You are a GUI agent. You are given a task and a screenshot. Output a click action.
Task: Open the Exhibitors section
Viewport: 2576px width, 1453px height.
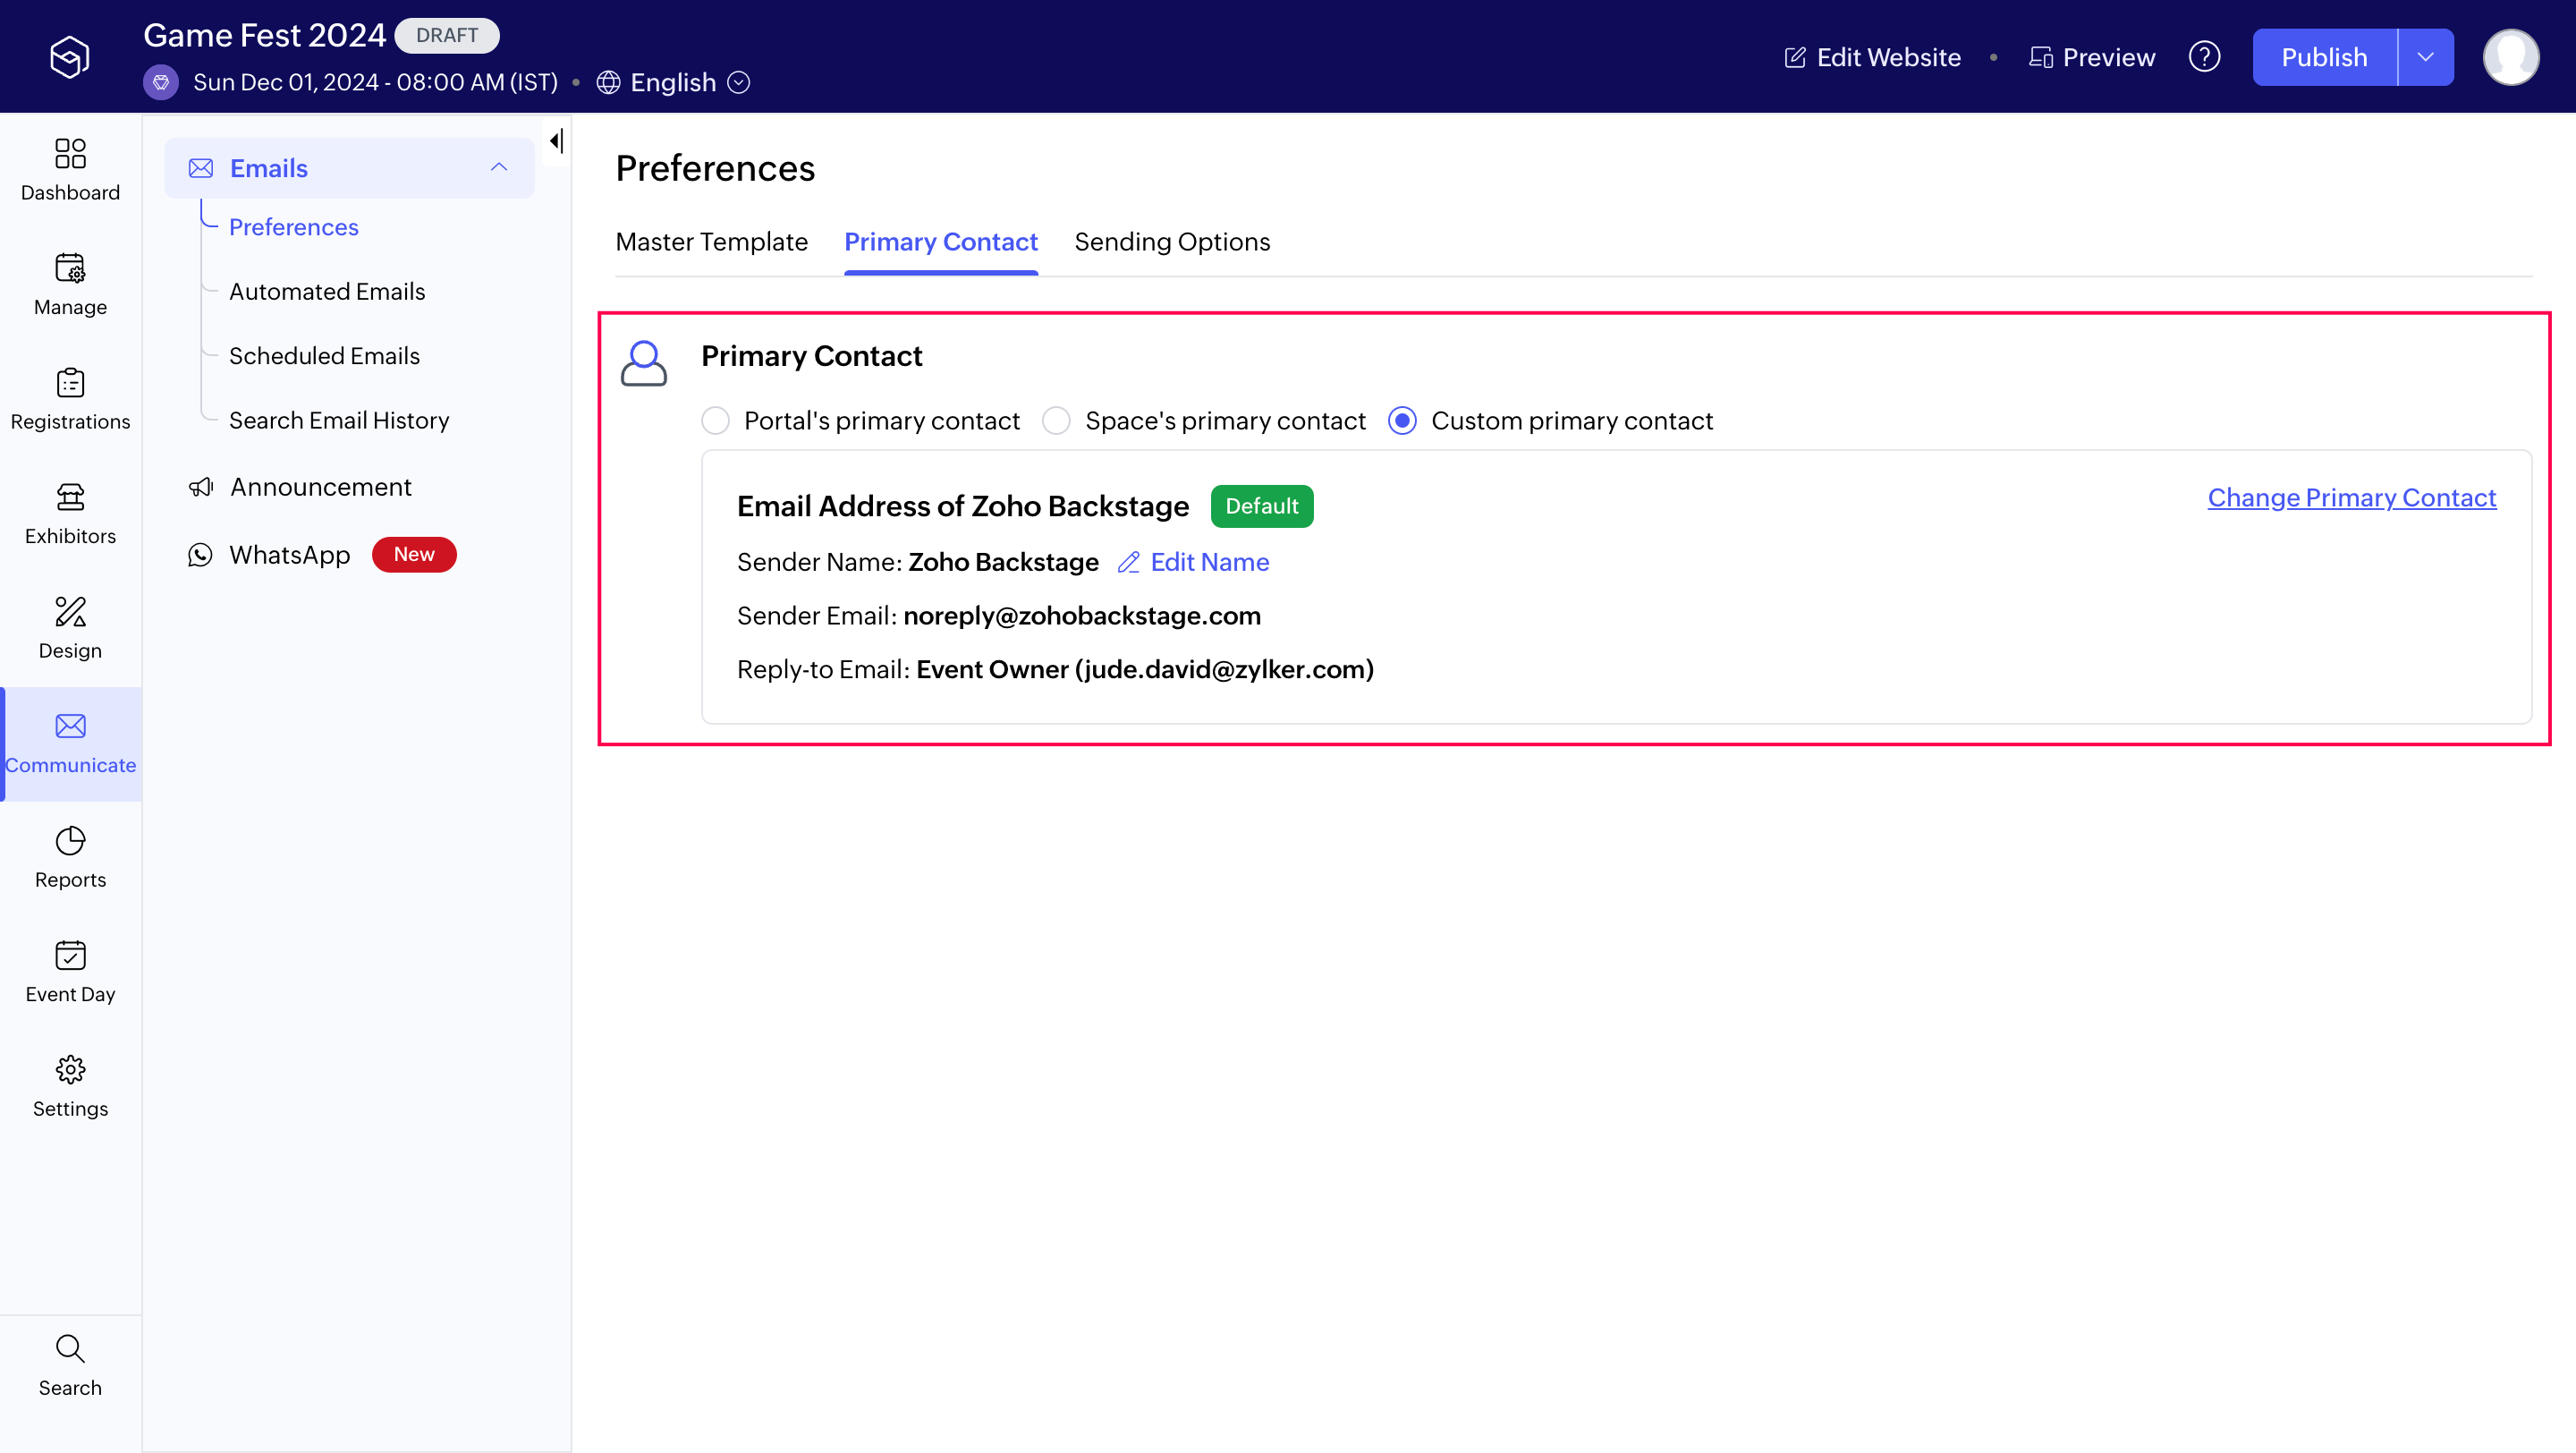(x=70, y=514)
